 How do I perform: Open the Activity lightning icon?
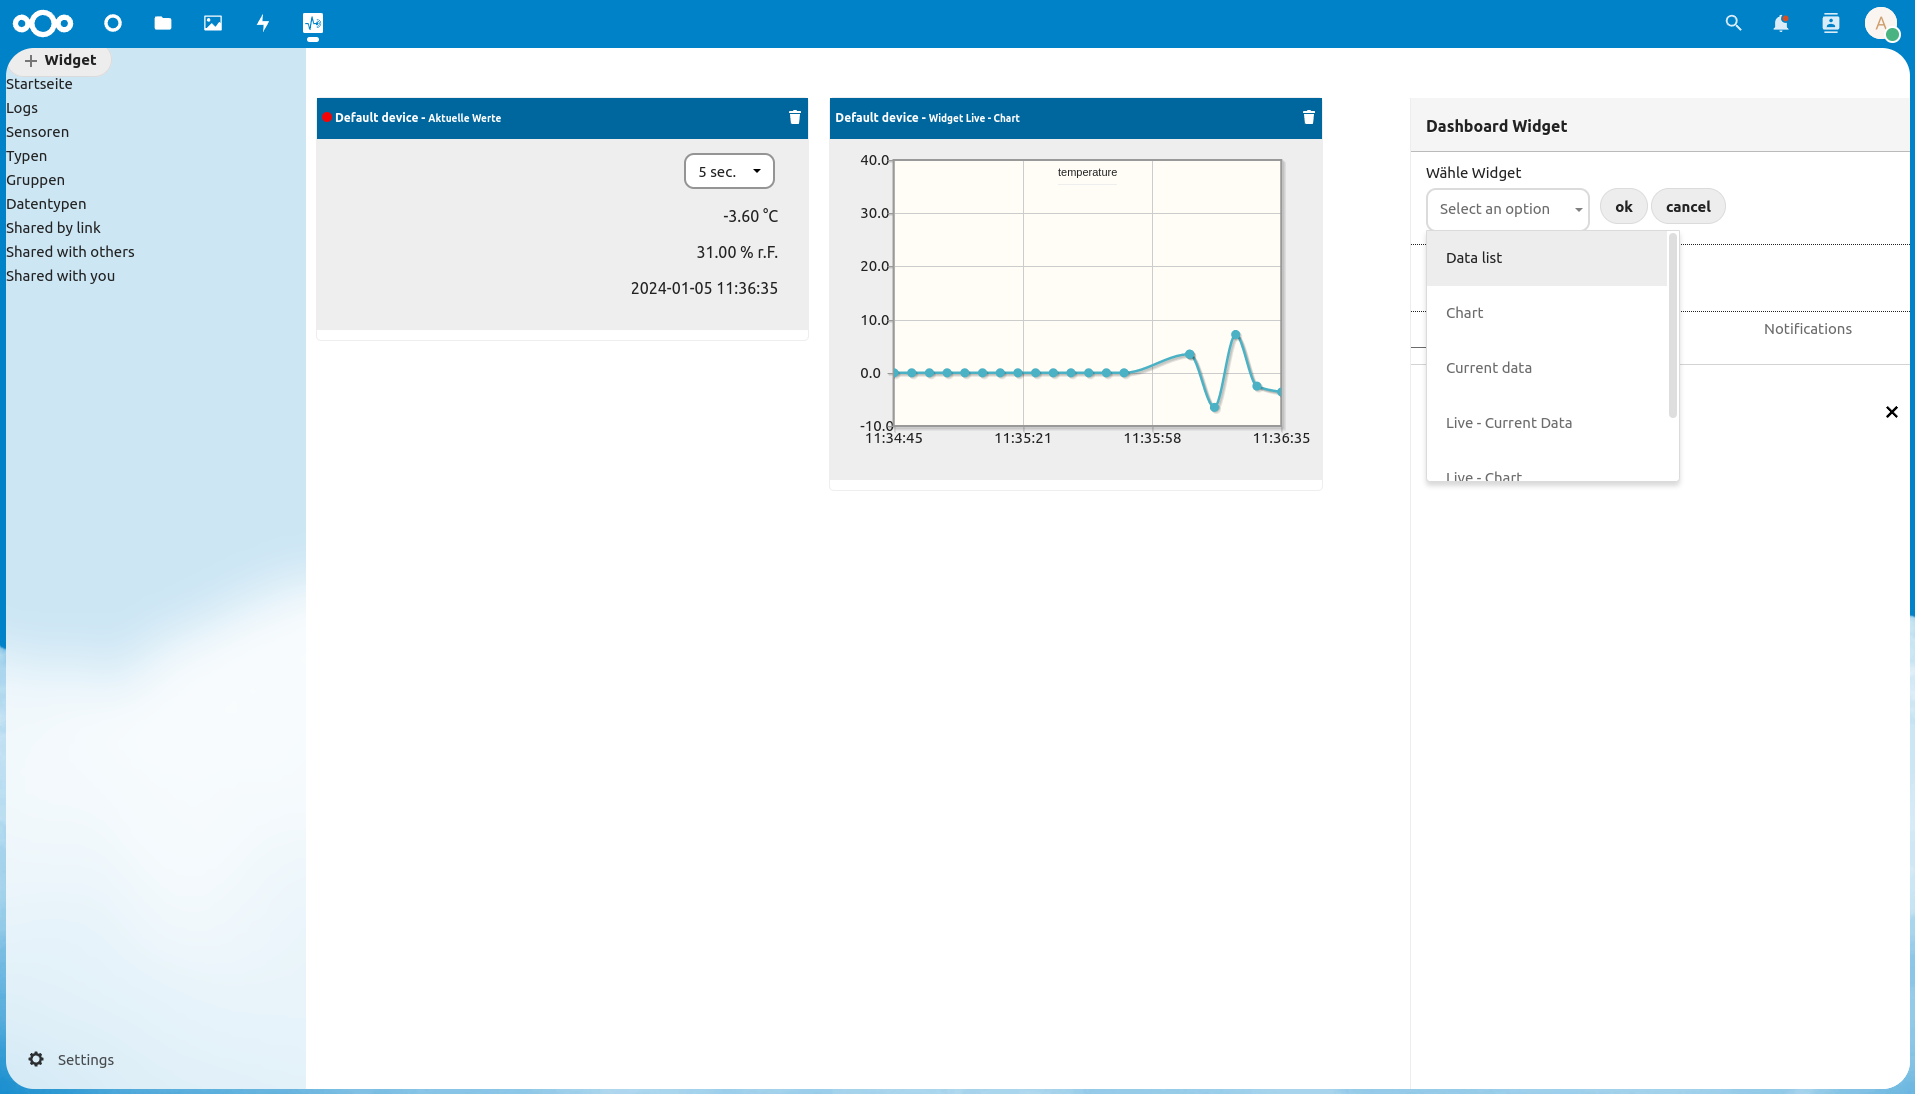263,23
